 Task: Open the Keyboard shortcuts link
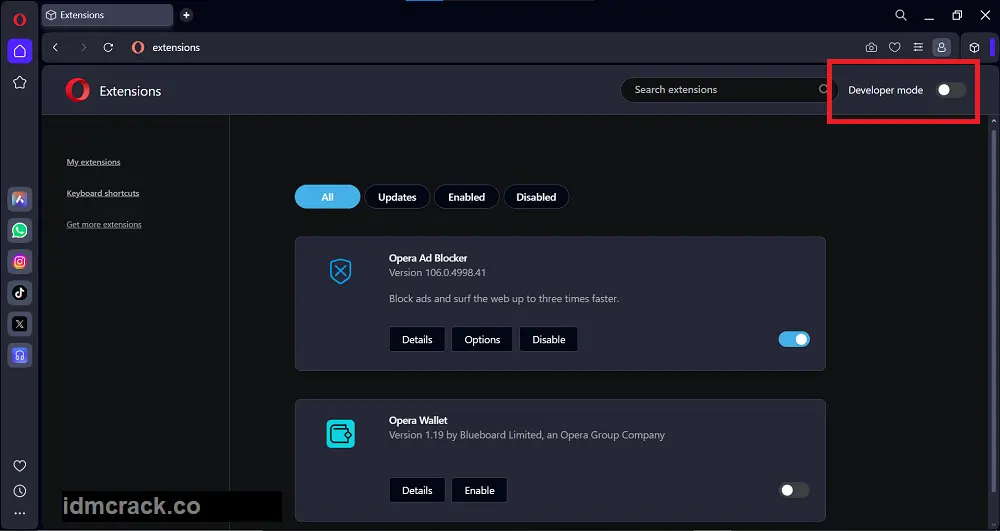(x=103, y=193)
